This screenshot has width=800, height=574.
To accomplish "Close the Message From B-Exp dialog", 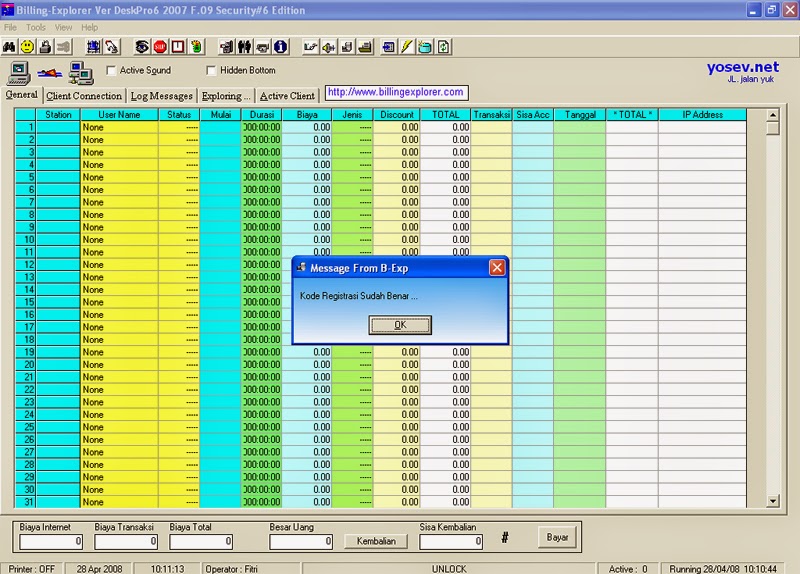I will click(497, 268).
